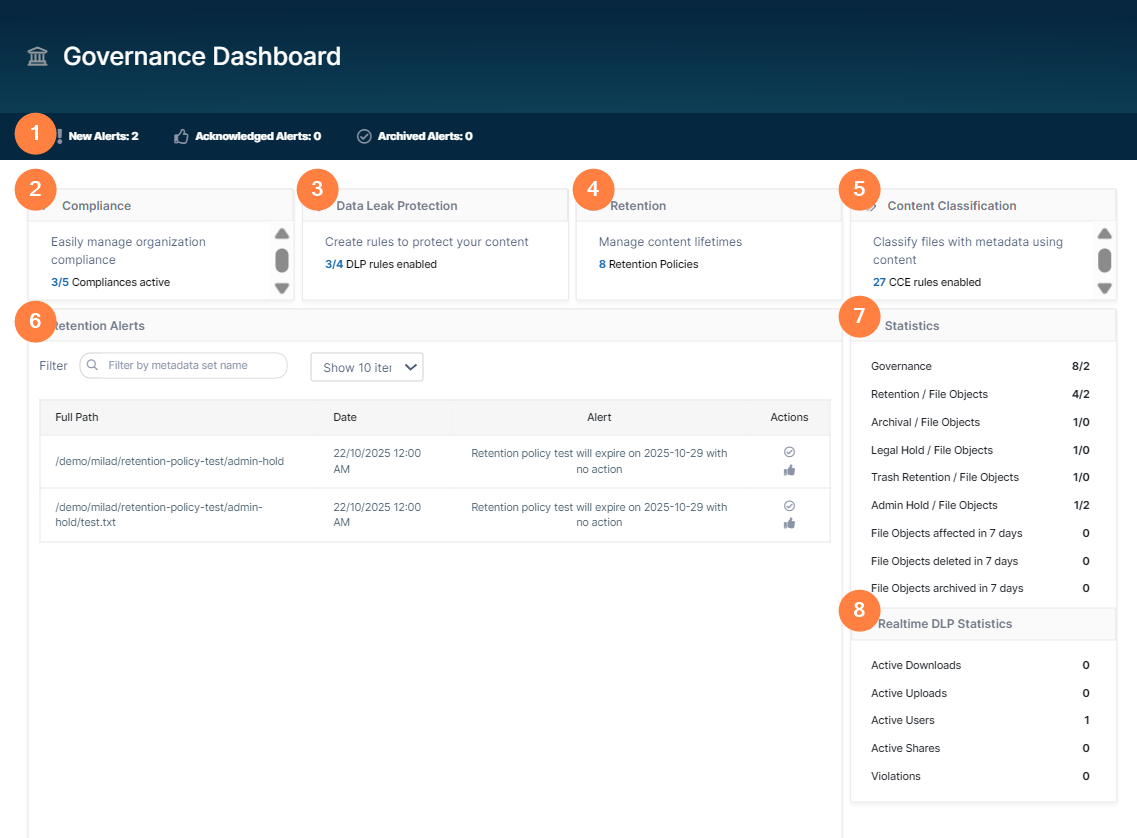Click the 3/5 Compliances active count
The width and height of the screenshot is (1137, 838).
point(60,283)
